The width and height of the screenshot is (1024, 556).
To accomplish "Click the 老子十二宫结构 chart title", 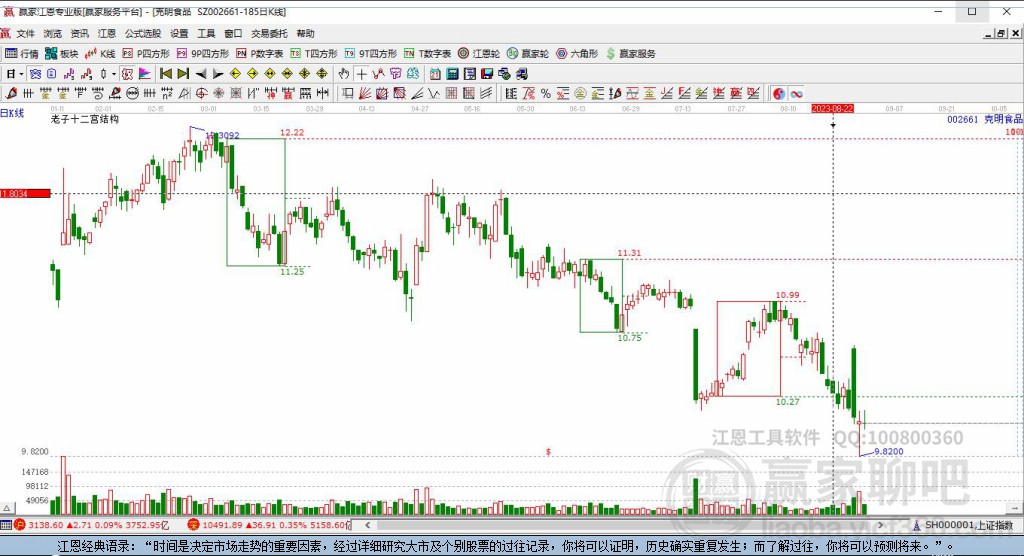I will [x=85, y=119].
